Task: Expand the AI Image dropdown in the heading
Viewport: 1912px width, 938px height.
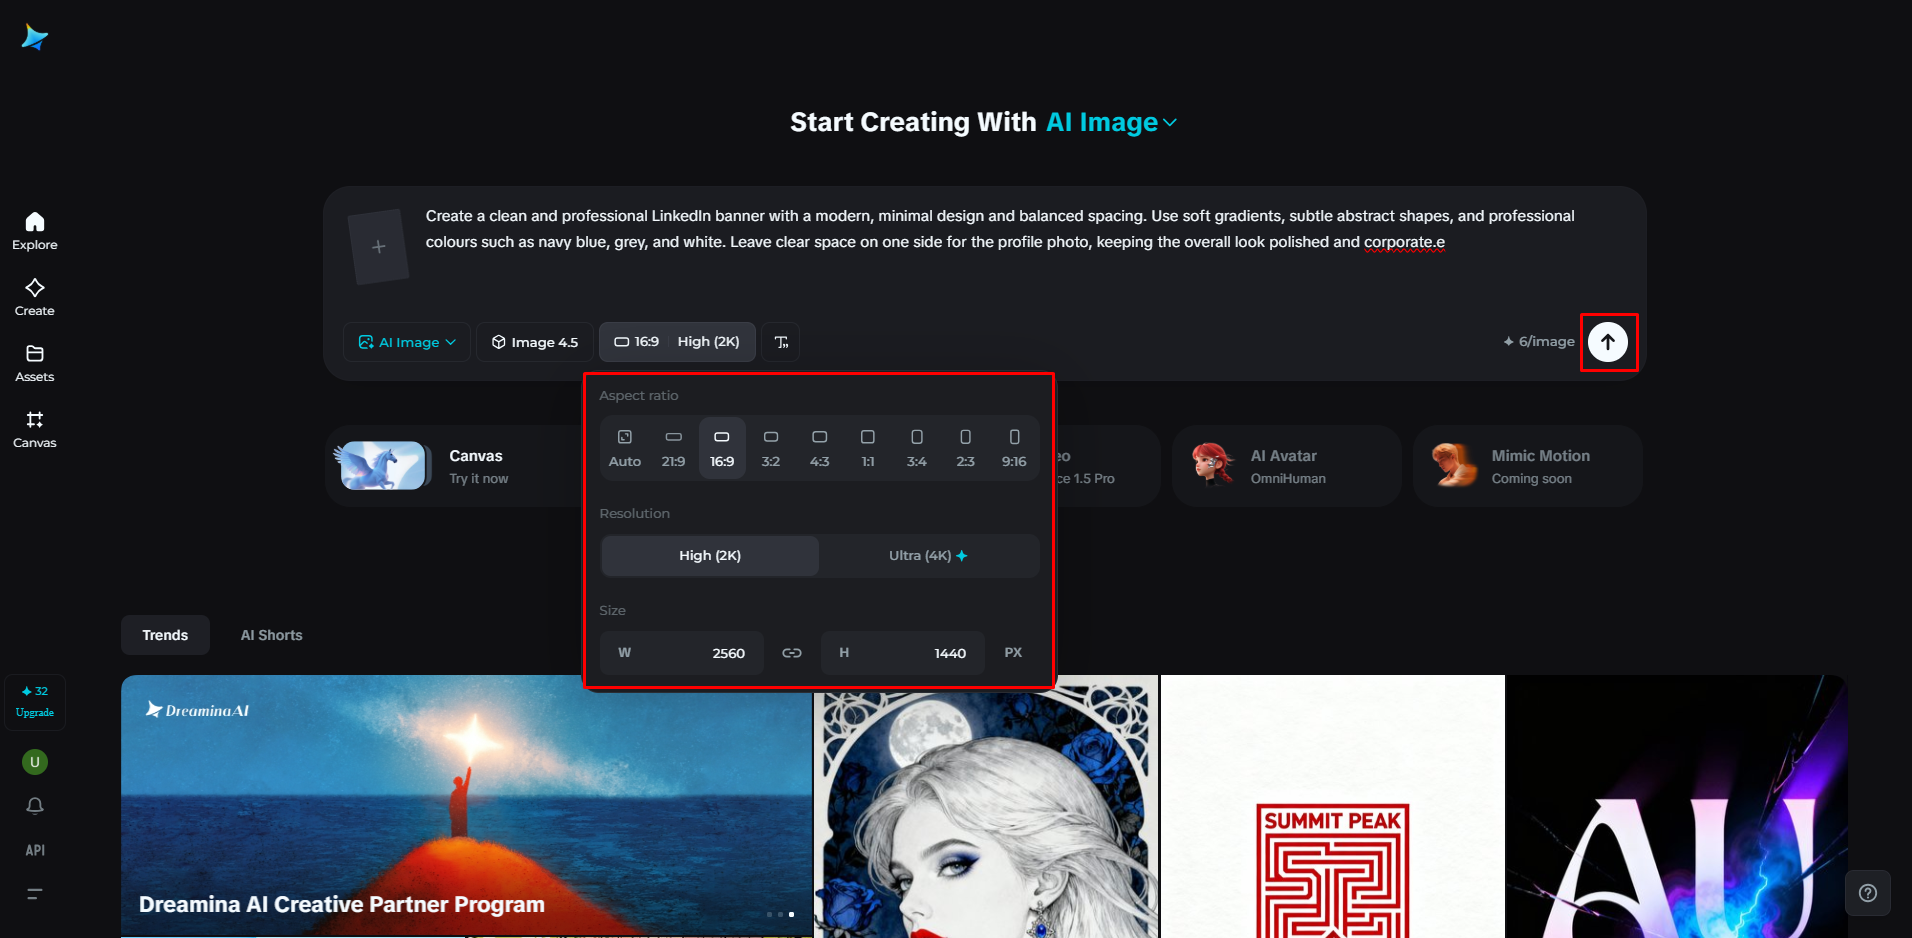Action: [x=1112, y=122]
